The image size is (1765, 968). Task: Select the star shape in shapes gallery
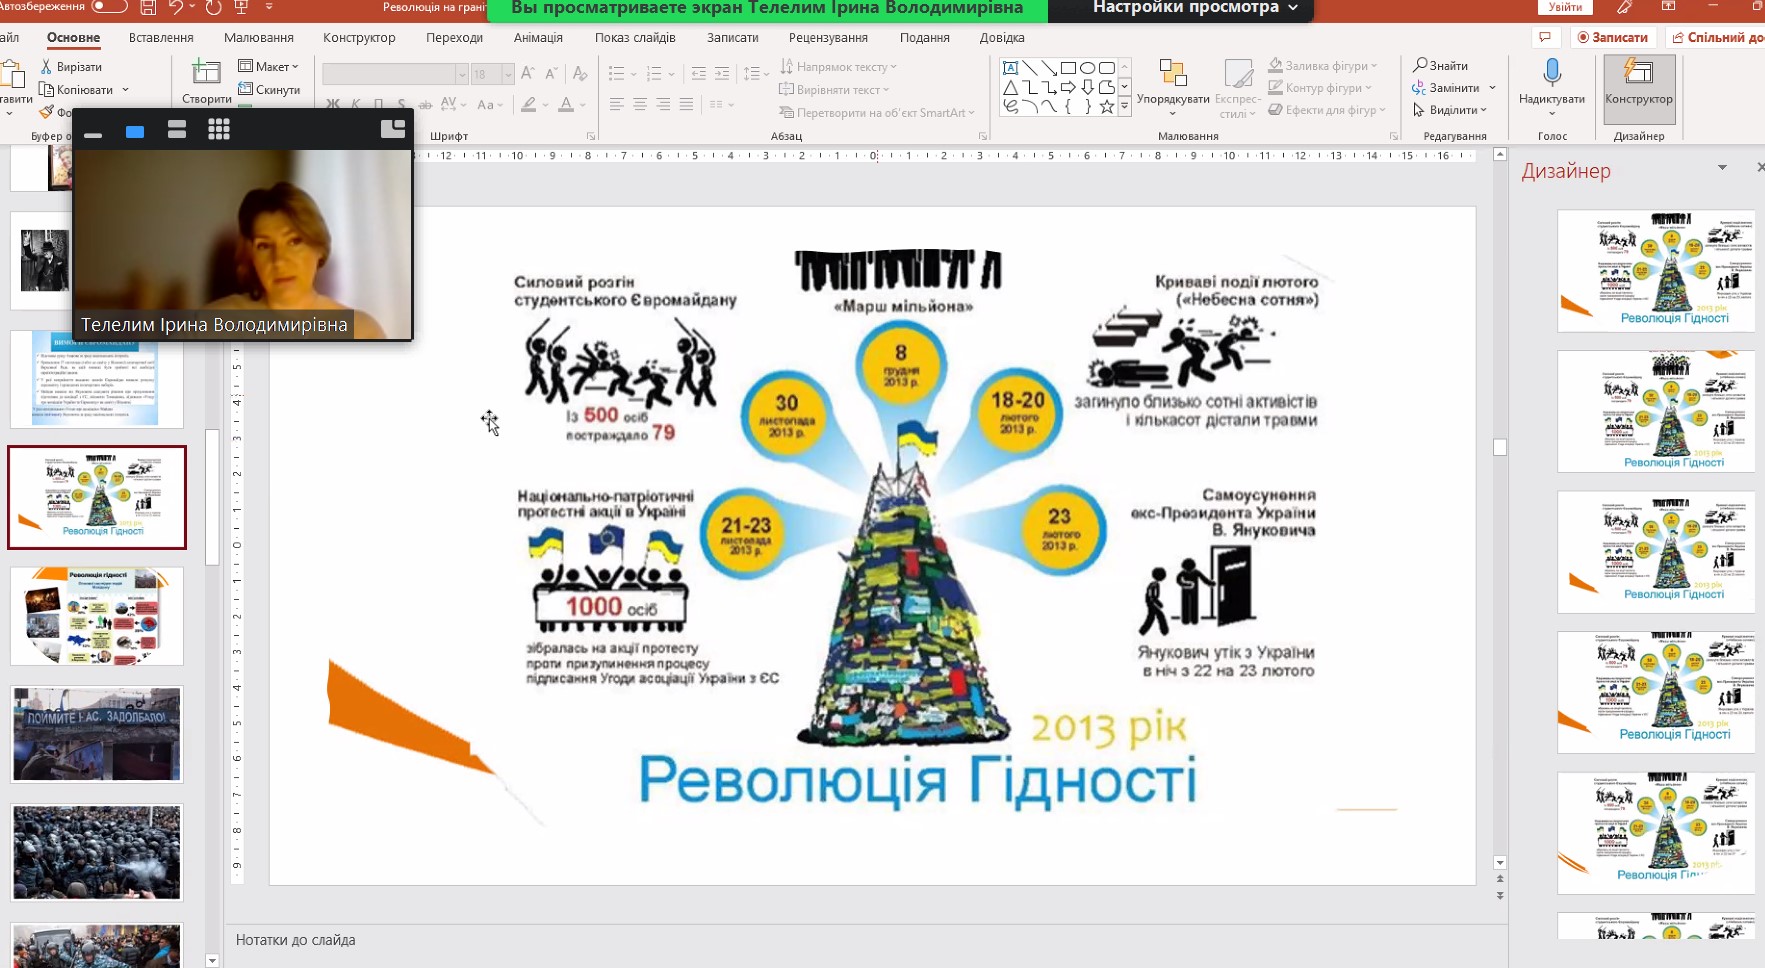[1107, 107]
